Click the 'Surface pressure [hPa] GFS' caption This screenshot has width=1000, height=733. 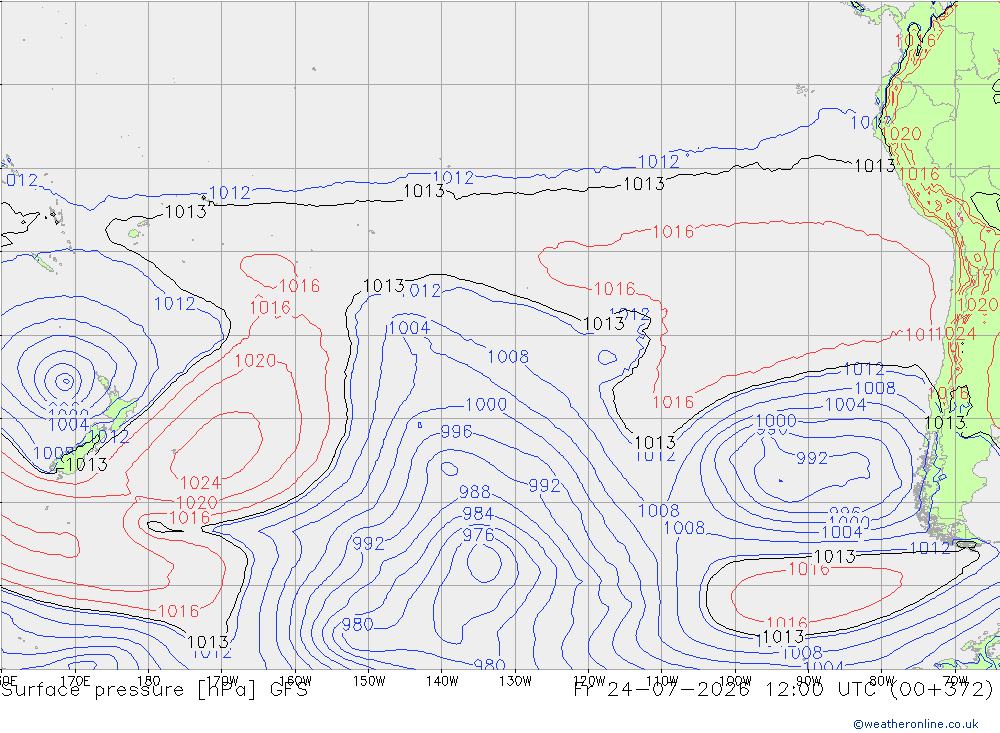[154, 690]
